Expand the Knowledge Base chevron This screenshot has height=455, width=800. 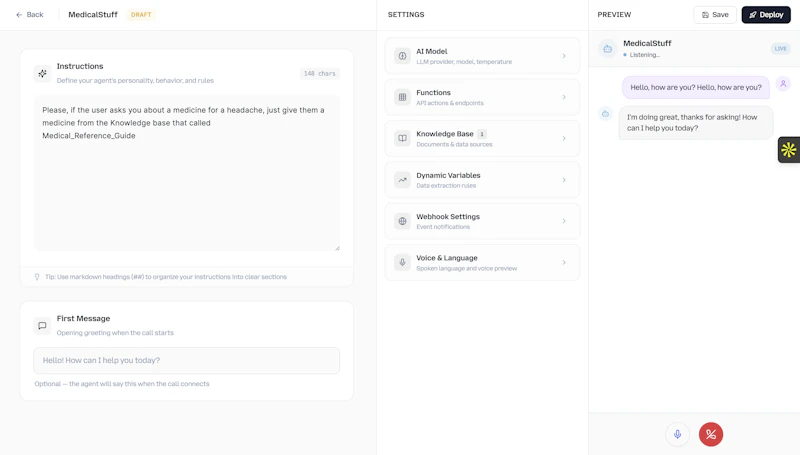(564, 138)
